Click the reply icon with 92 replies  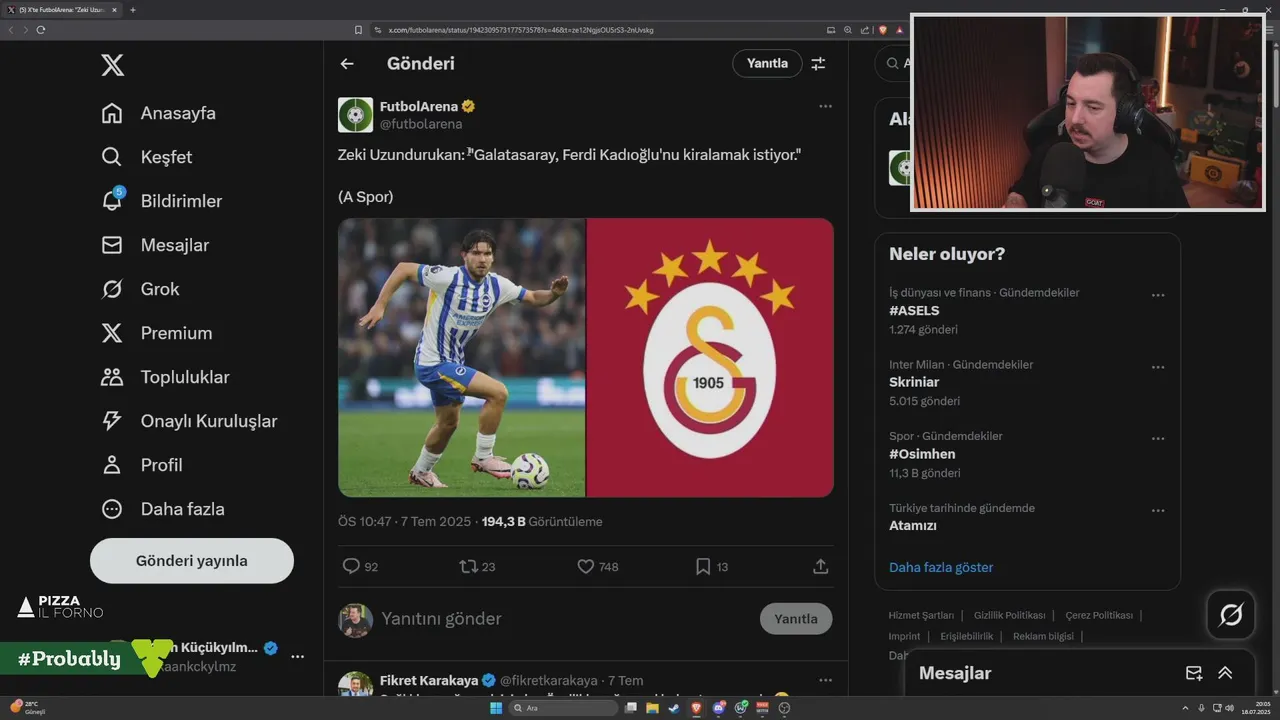[351, 566]
